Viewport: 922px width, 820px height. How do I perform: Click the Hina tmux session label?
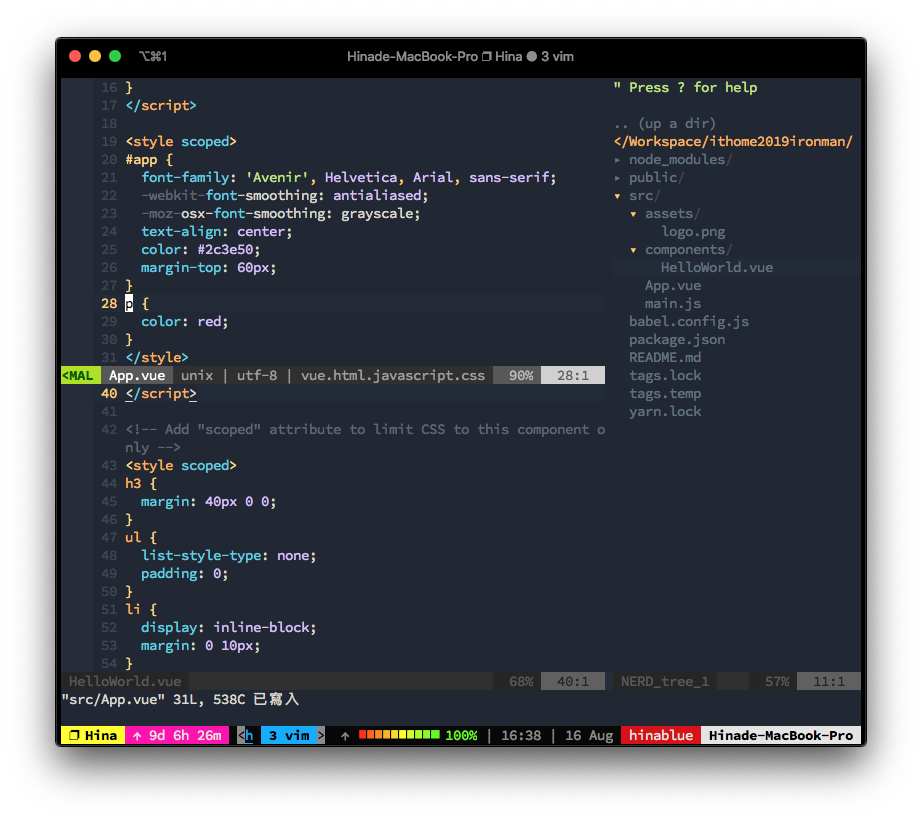pyautogui.click(x=93, y=735)
